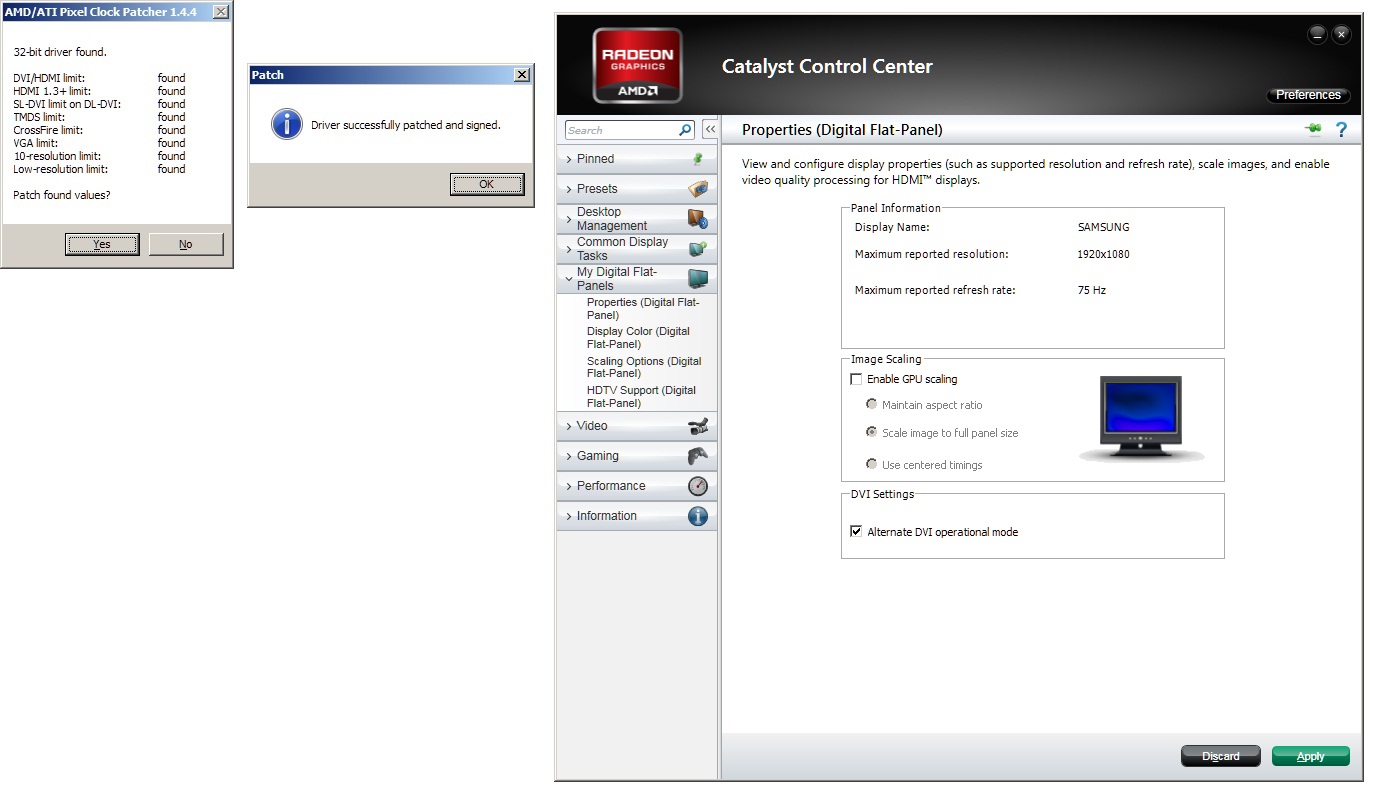
Task: Click No in Pixel Clock Patcher
Action: coord(186,244)
